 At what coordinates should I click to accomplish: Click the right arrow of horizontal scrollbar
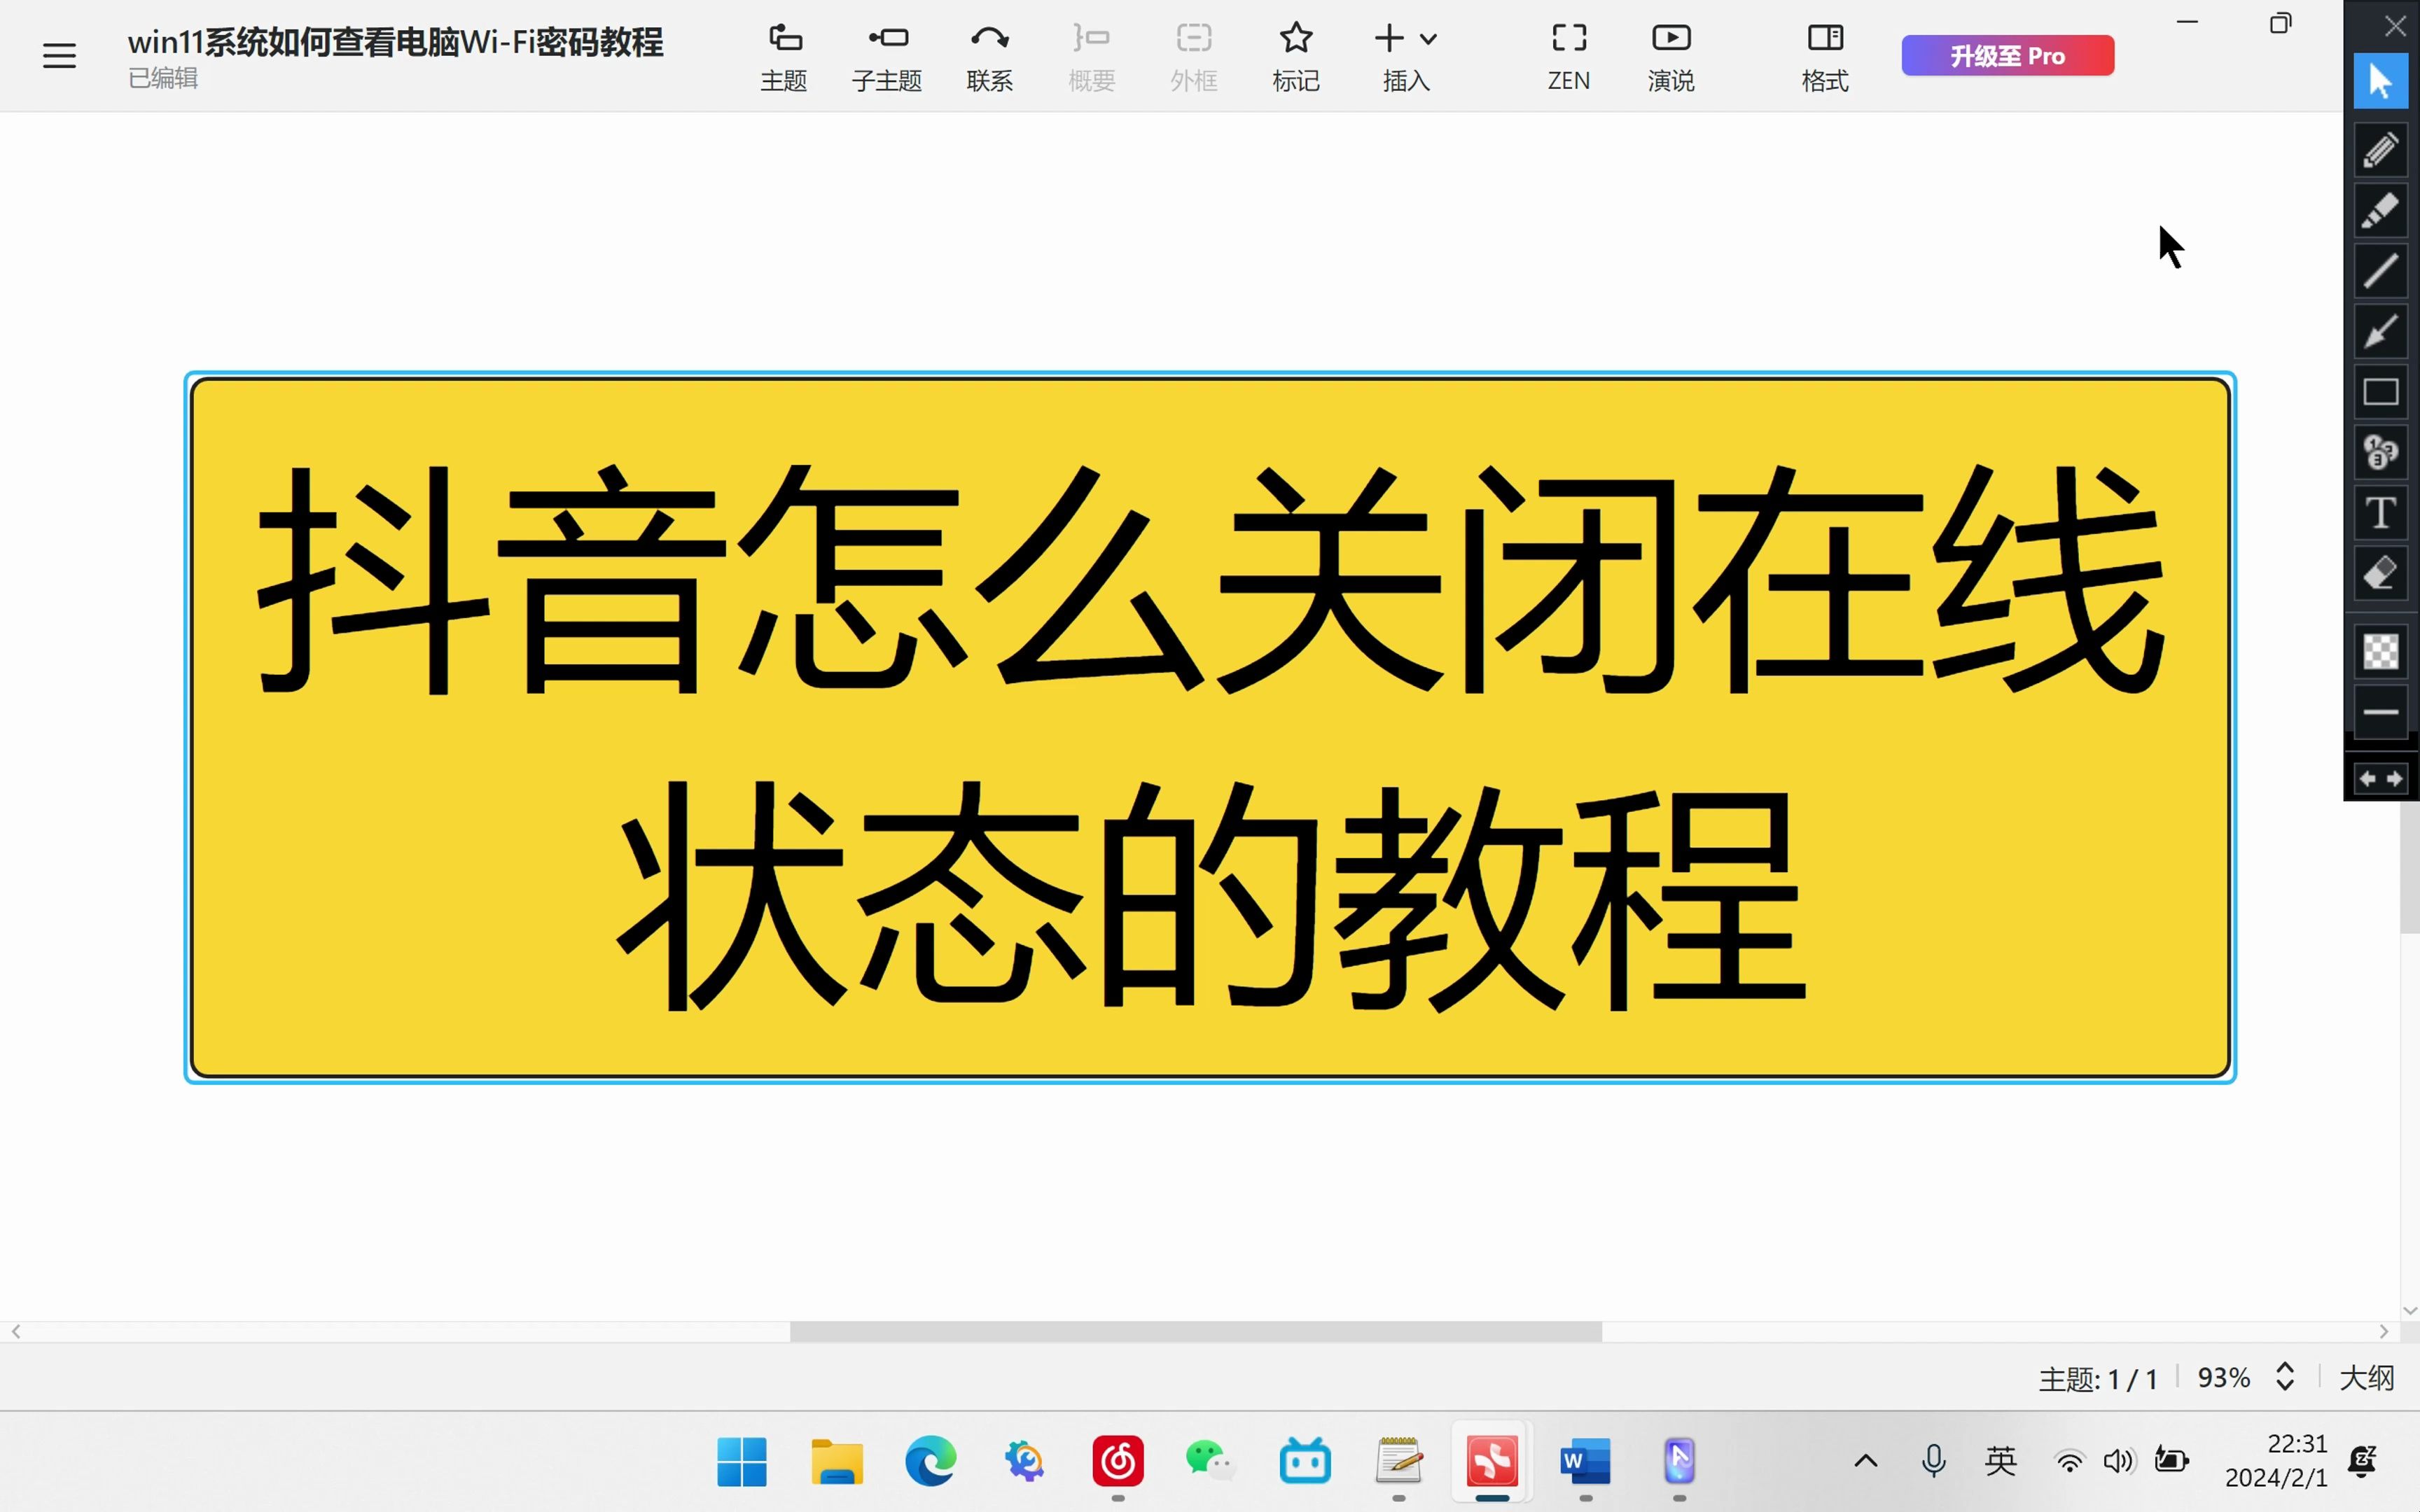click(2384, 1331)
